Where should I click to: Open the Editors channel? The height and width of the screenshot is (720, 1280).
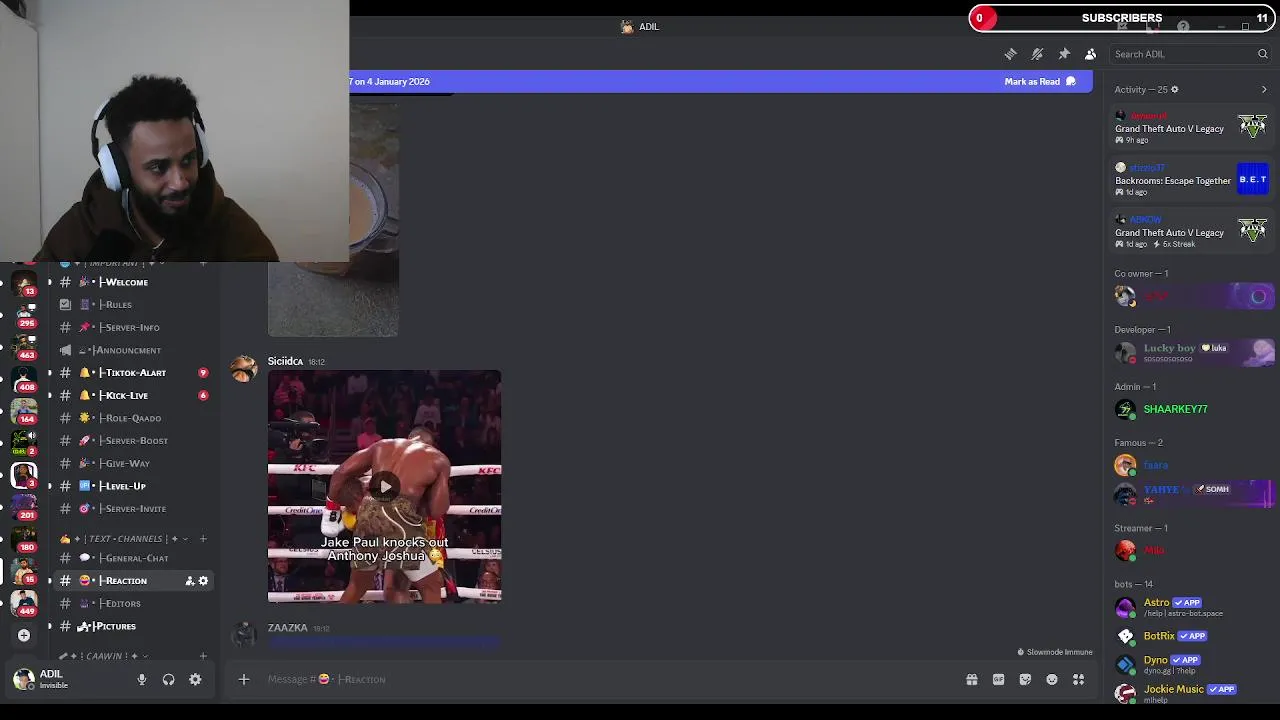(133, 603)
